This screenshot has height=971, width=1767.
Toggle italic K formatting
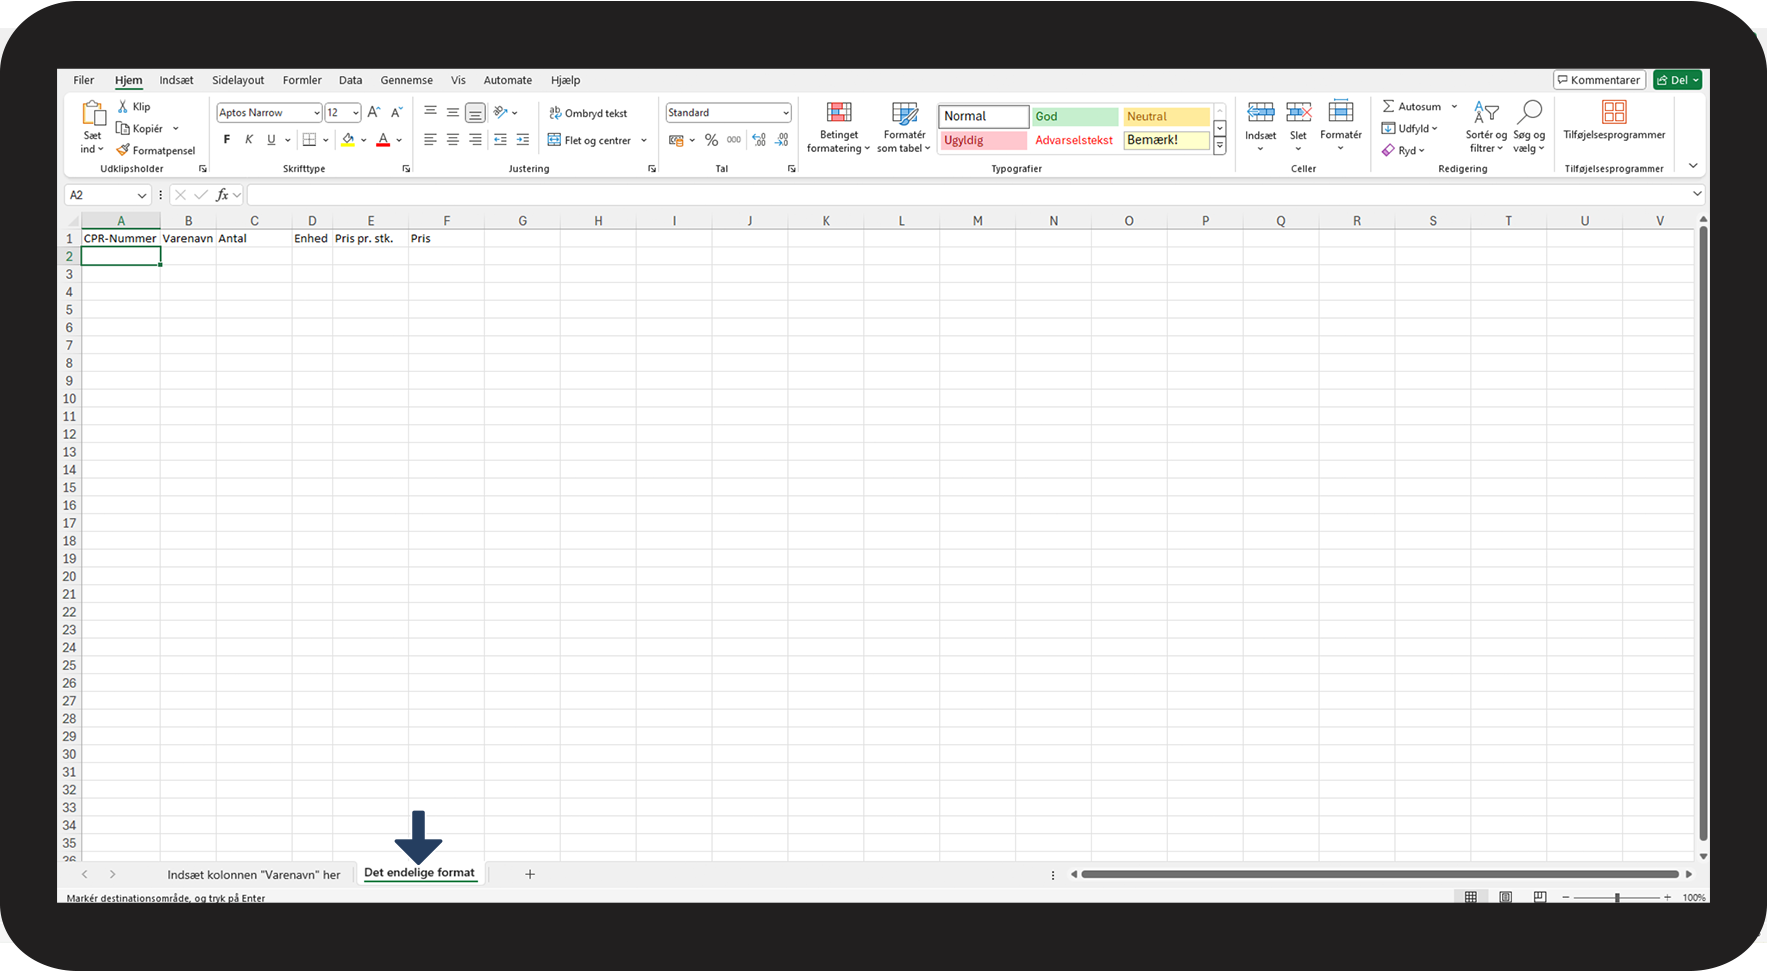[249, 140]
